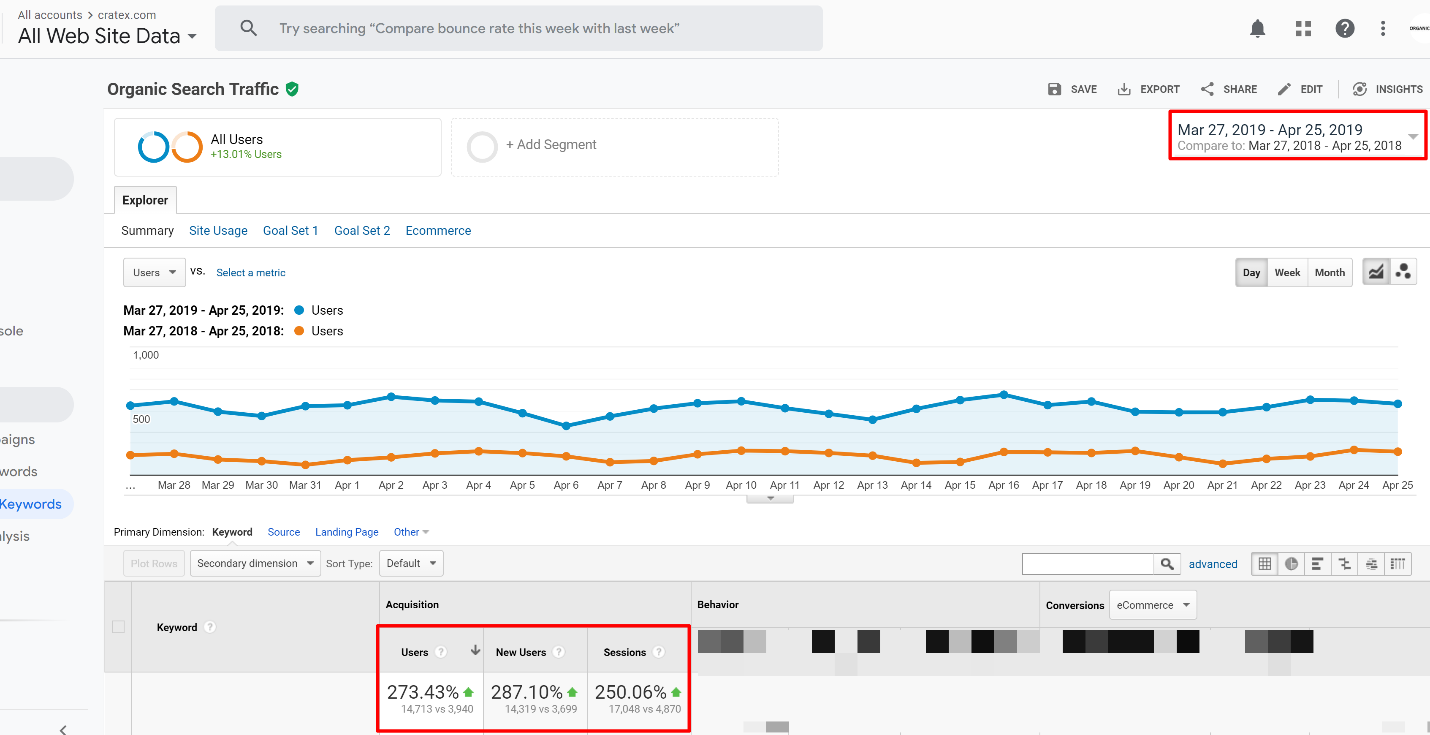Click the help icon beside New Users
This screenshot has height=735, width=1430.
coord(559,653)
